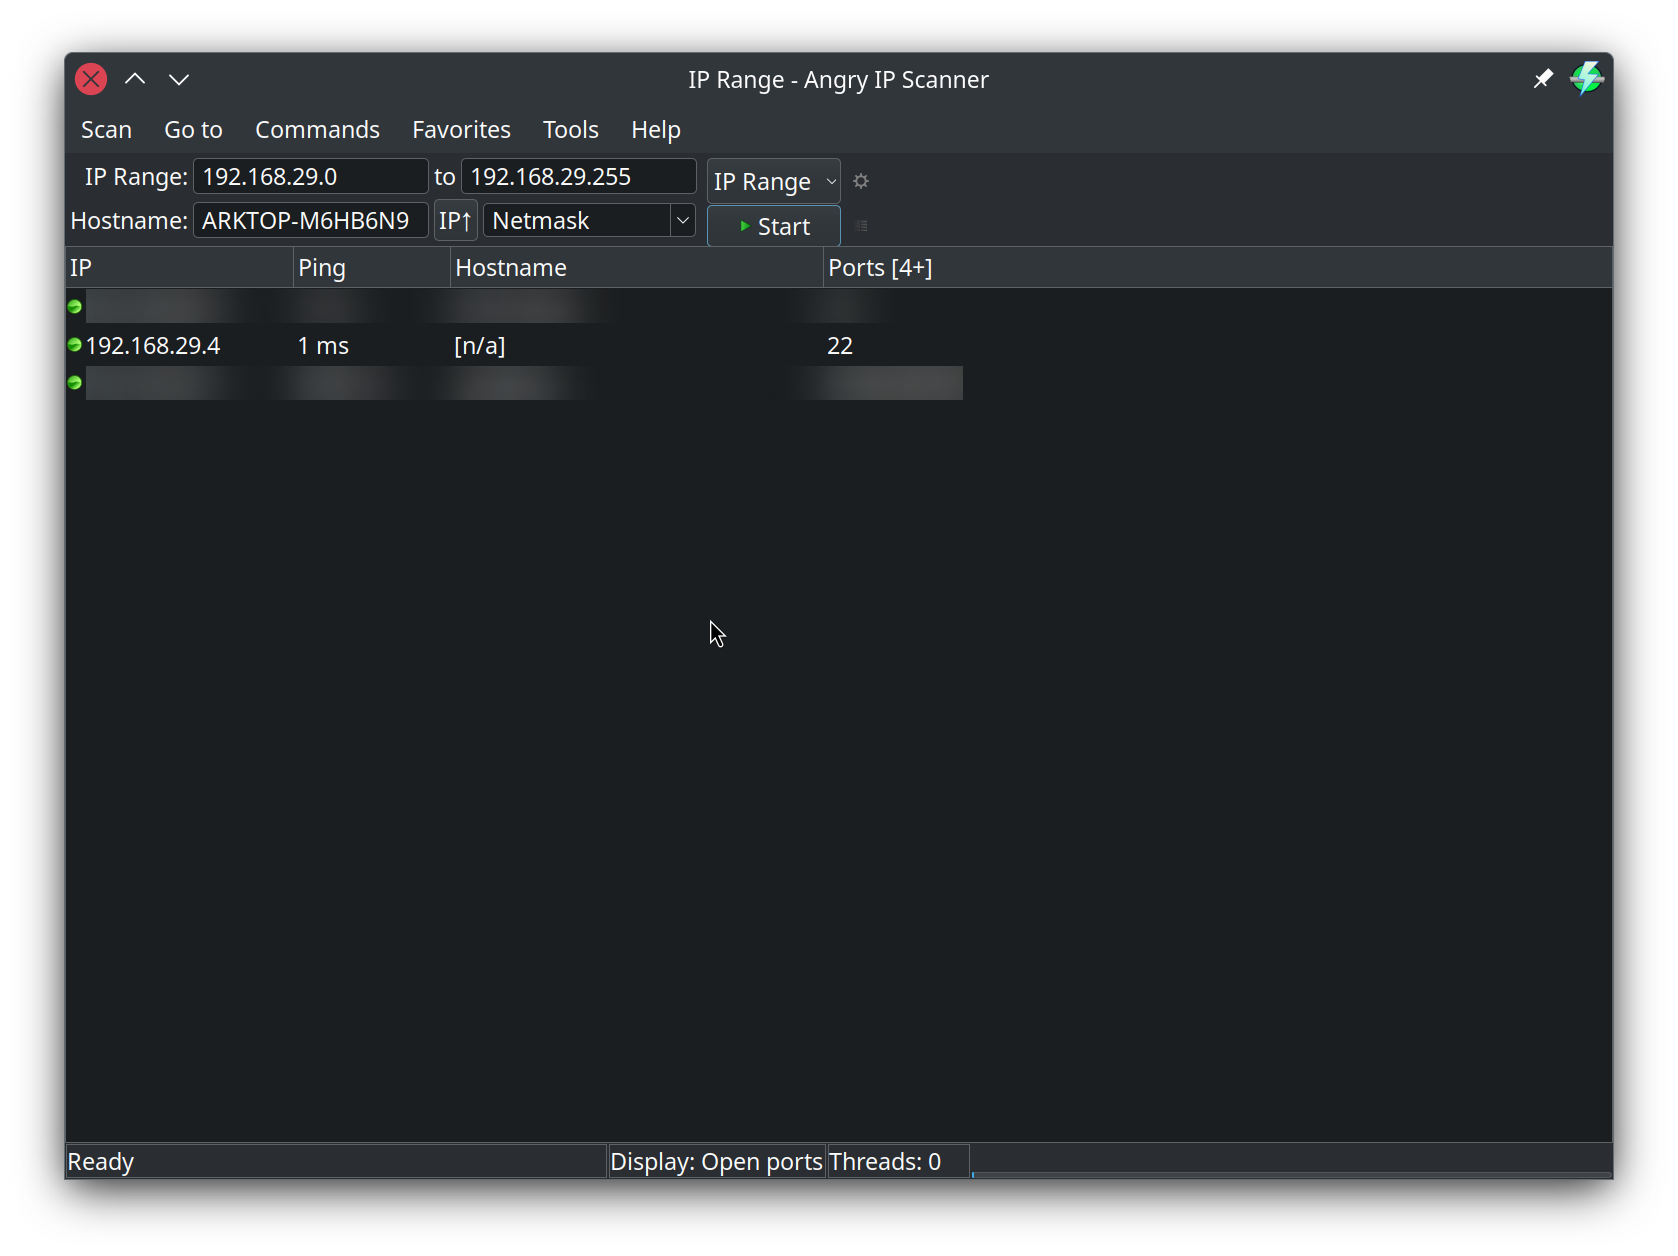Start the scan with Start button

coord(773,226)
